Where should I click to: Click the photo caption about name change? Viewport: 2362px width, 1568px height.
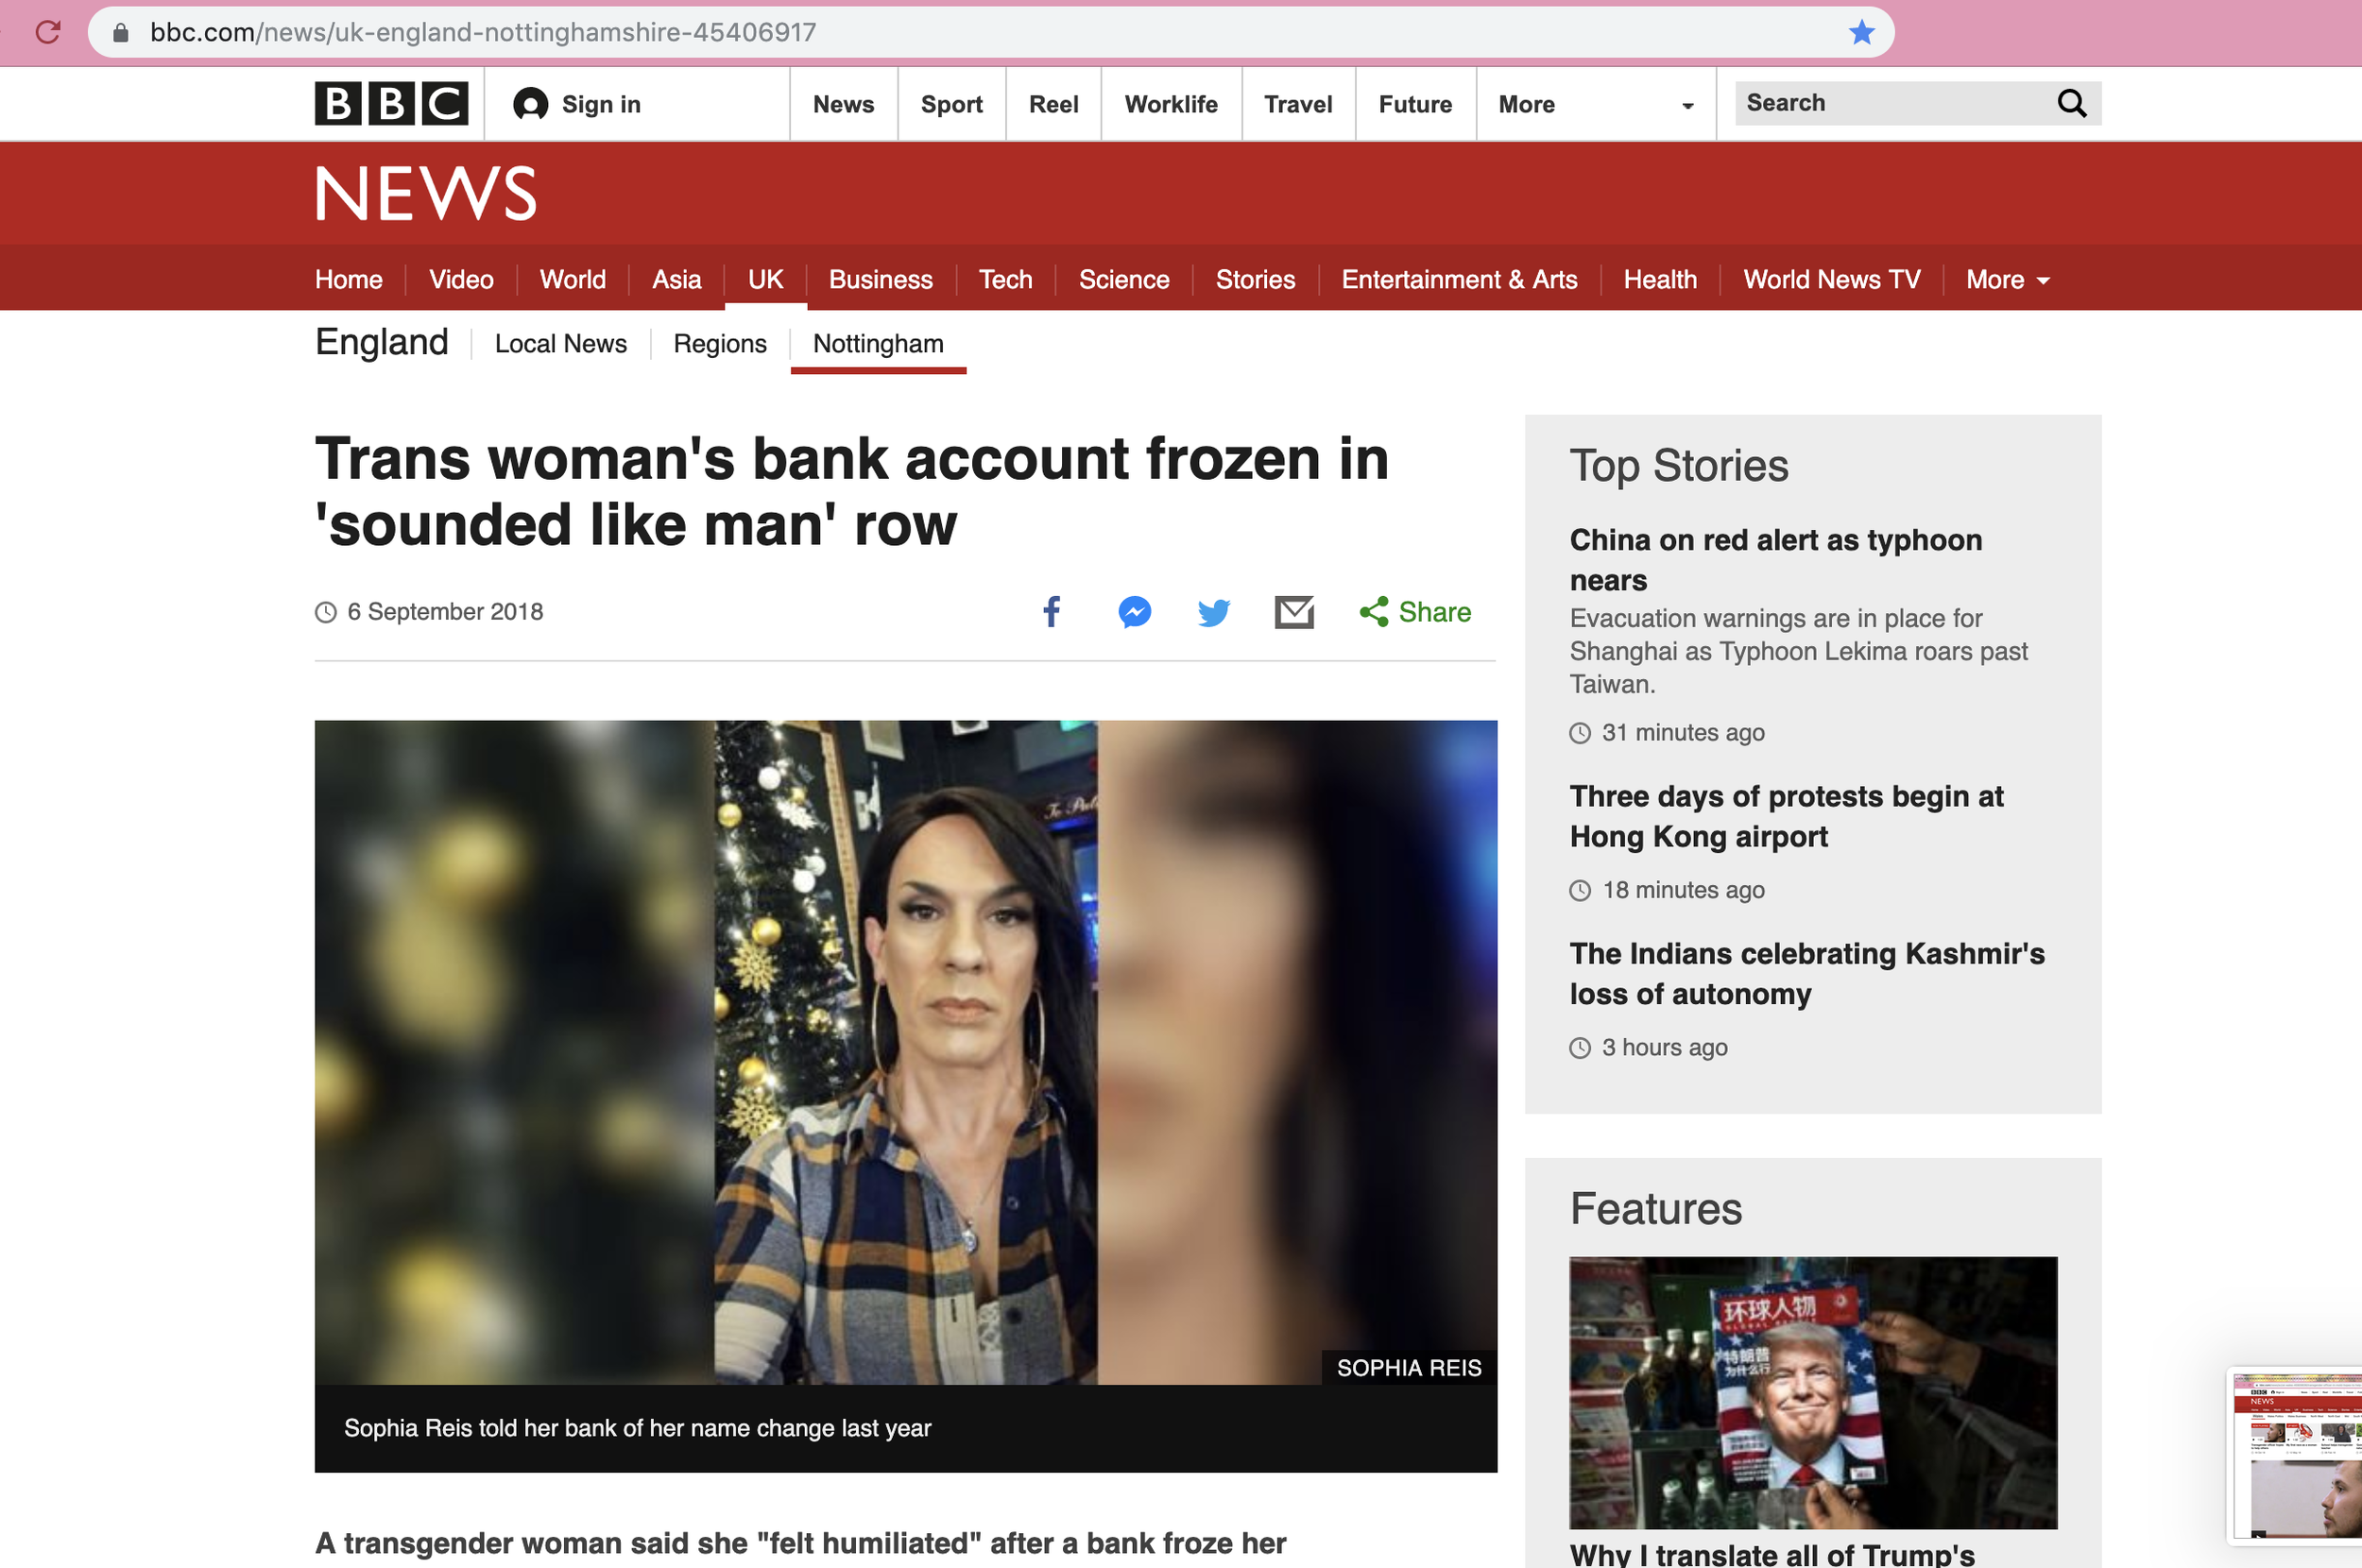637,1428
